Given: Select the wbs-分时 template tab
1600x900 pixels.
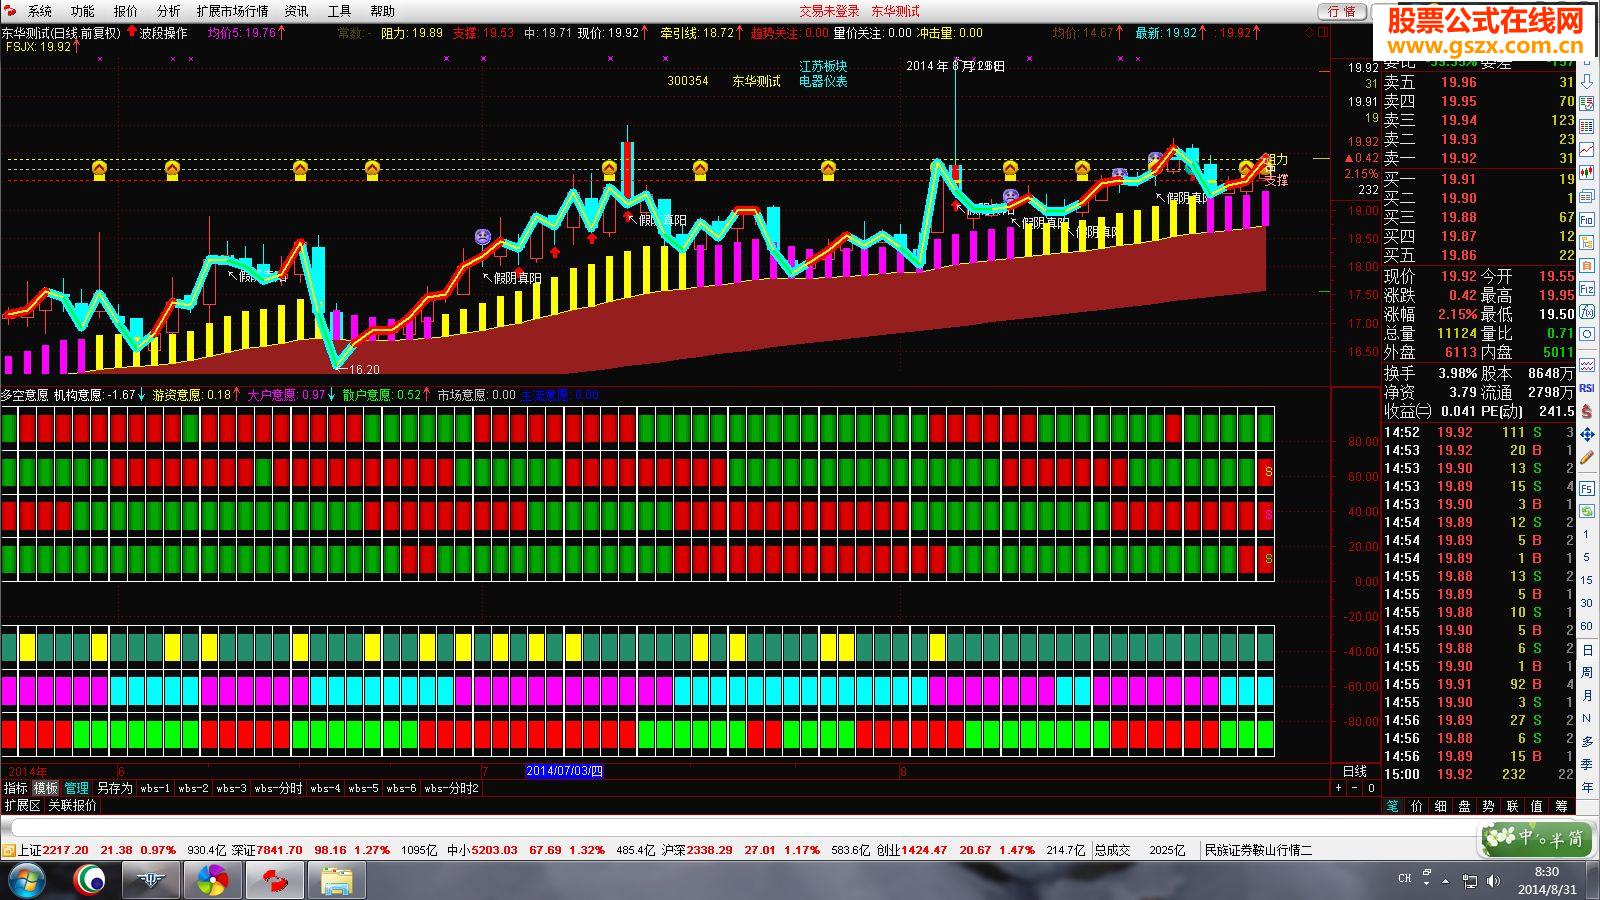Looking at the screenshot, I should point(278,788).
